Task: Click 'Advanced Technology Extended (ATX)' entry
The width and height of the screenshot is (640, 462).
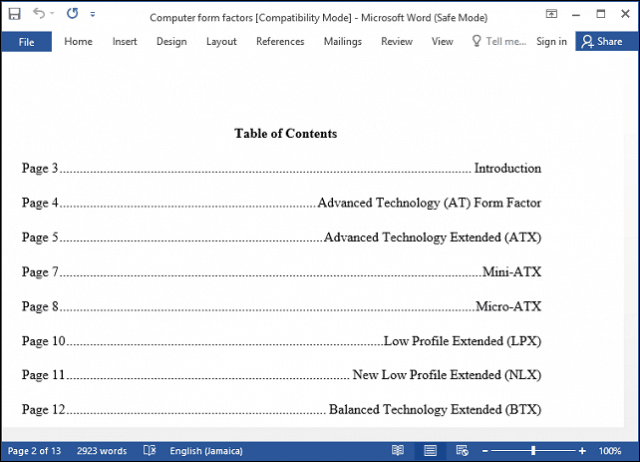Action: (x=433, y=238)
